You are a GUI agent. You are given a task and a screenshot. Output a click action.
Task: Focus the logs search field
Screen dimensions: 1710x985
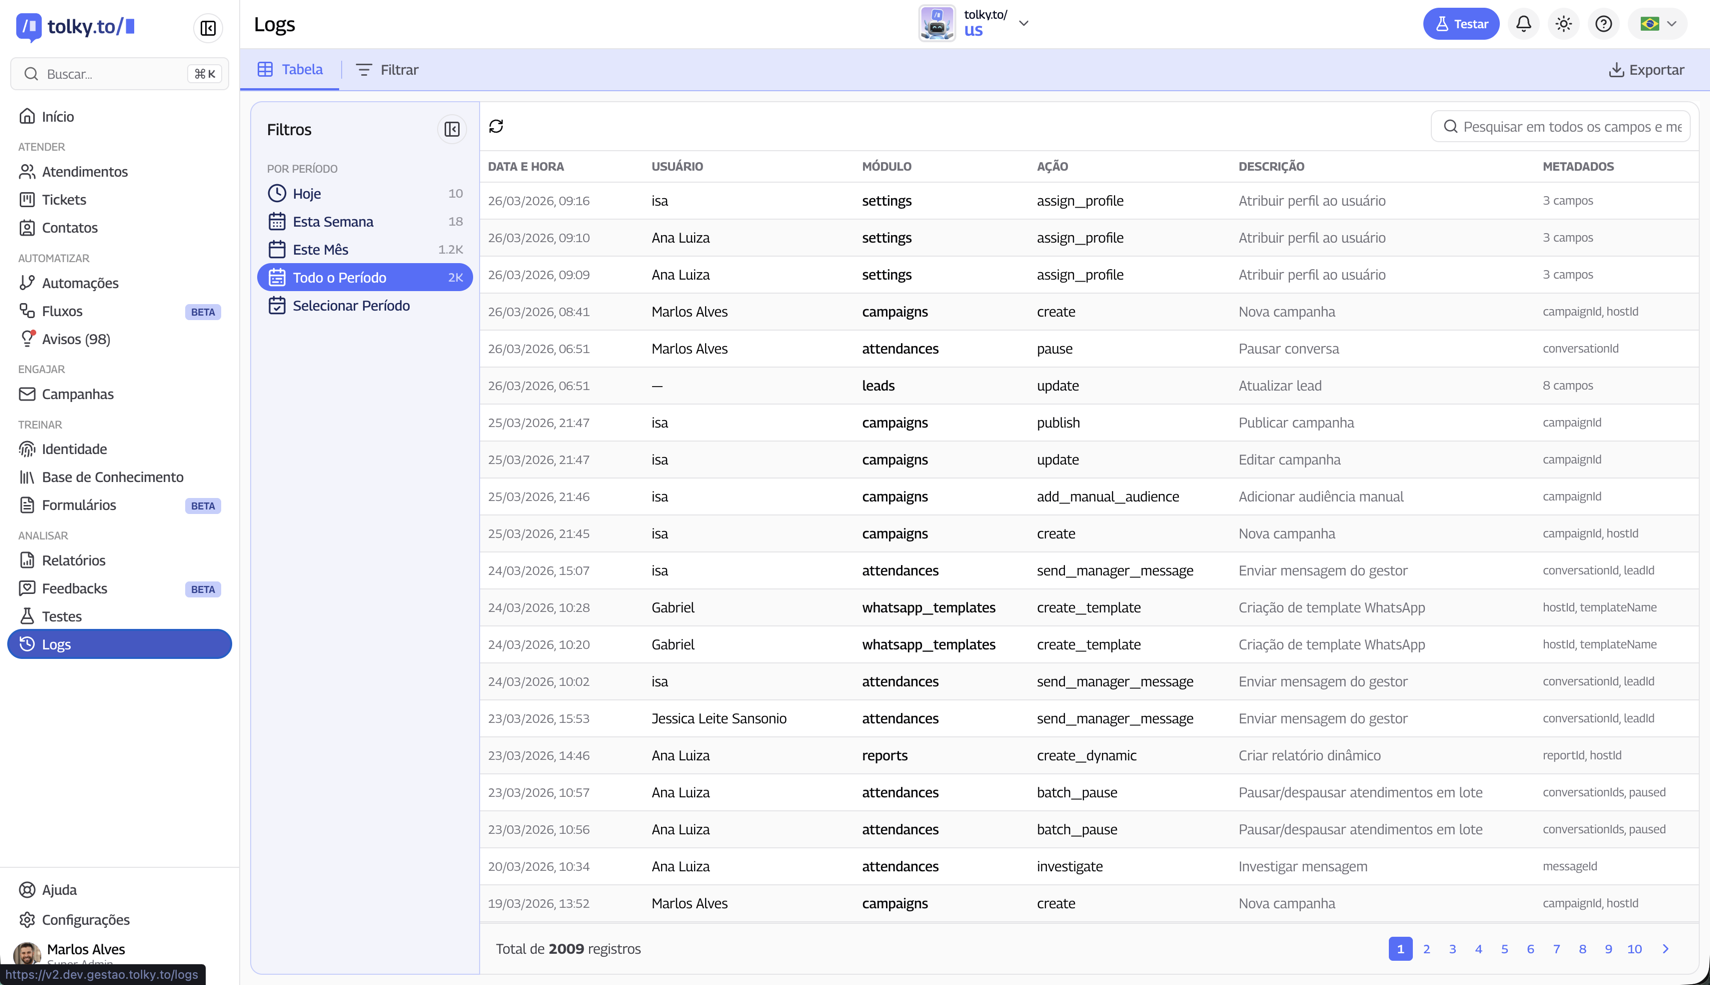tap(1570, 127)
